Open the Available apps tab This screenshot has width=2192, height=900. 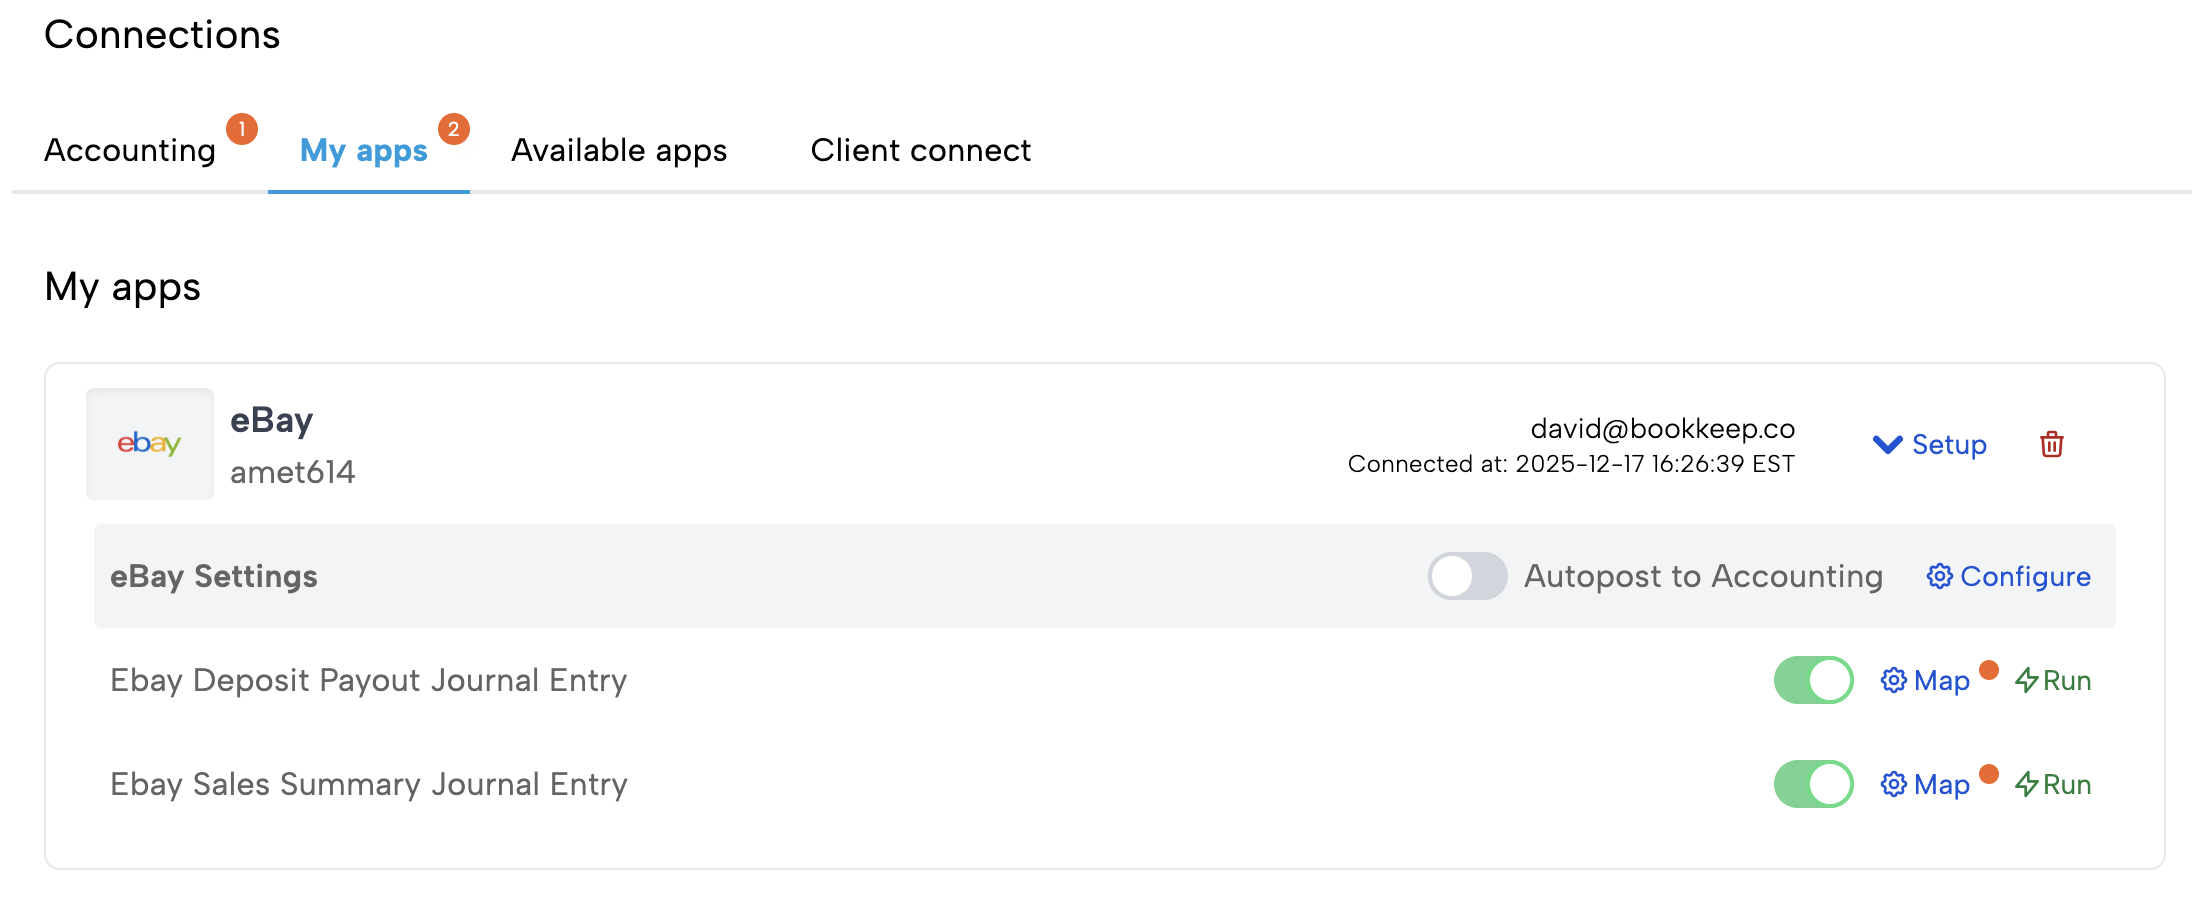[x=619, y=150]
